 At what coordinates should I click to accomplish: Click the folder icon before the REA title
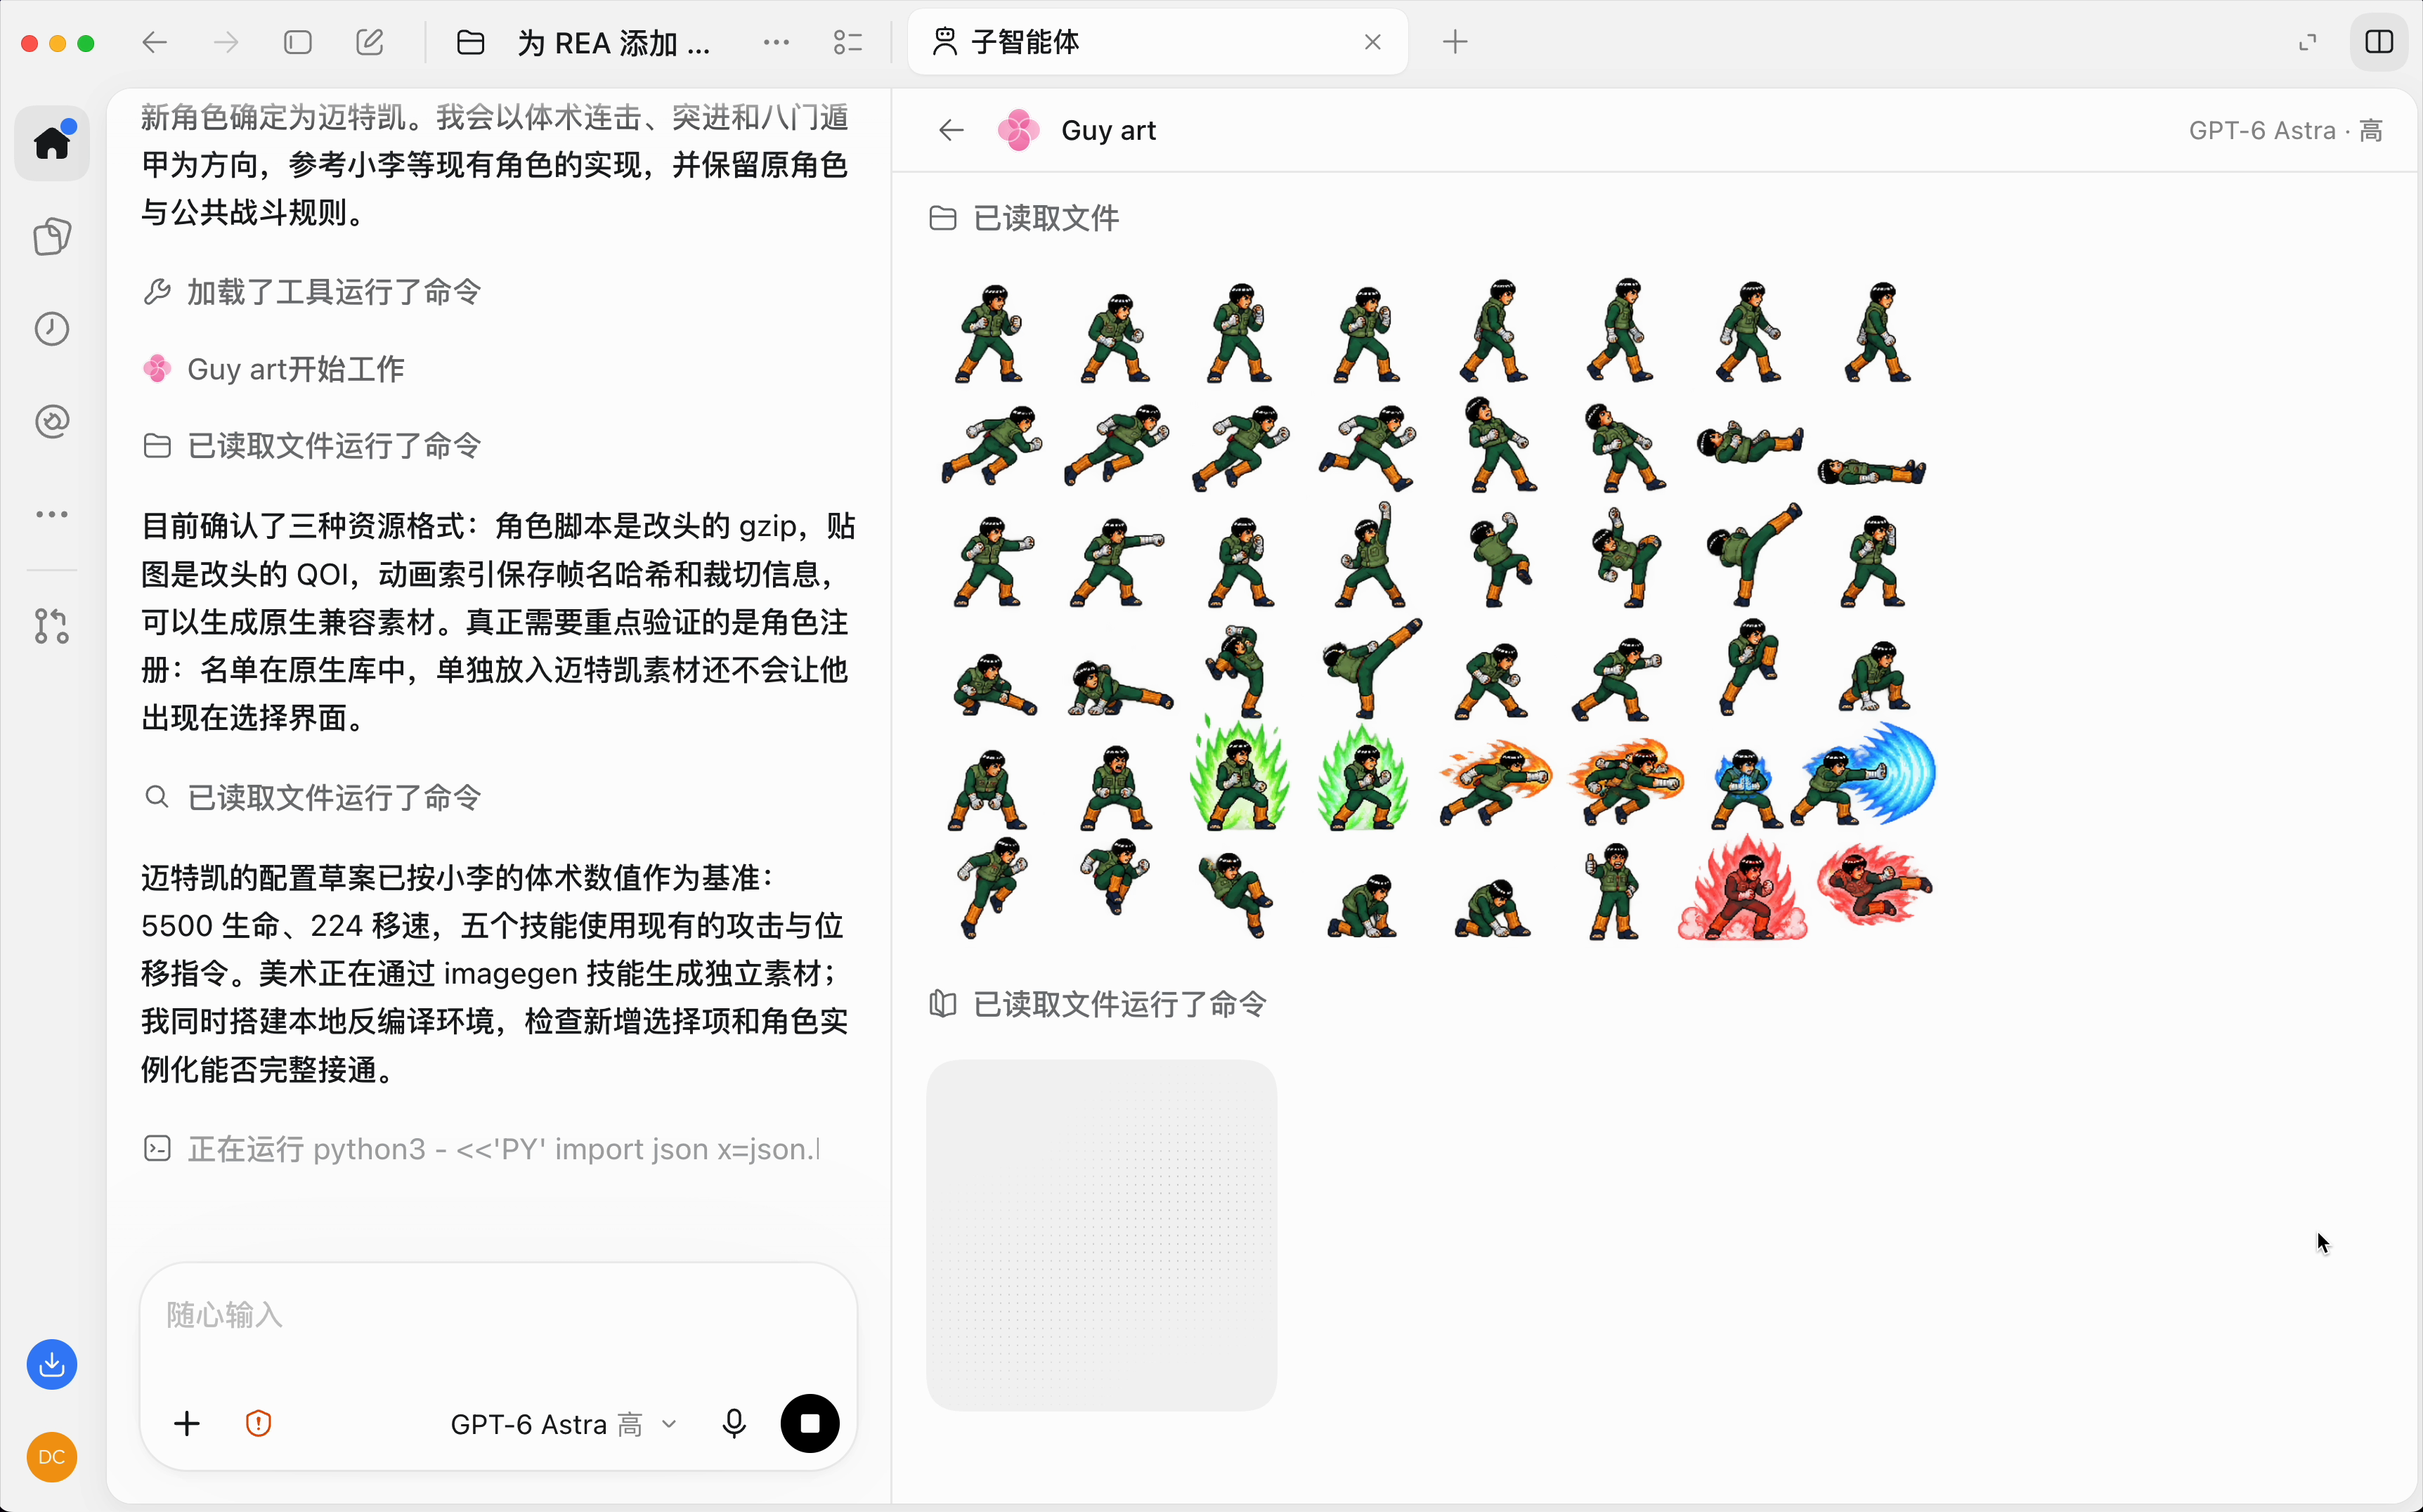coord(471,42)
